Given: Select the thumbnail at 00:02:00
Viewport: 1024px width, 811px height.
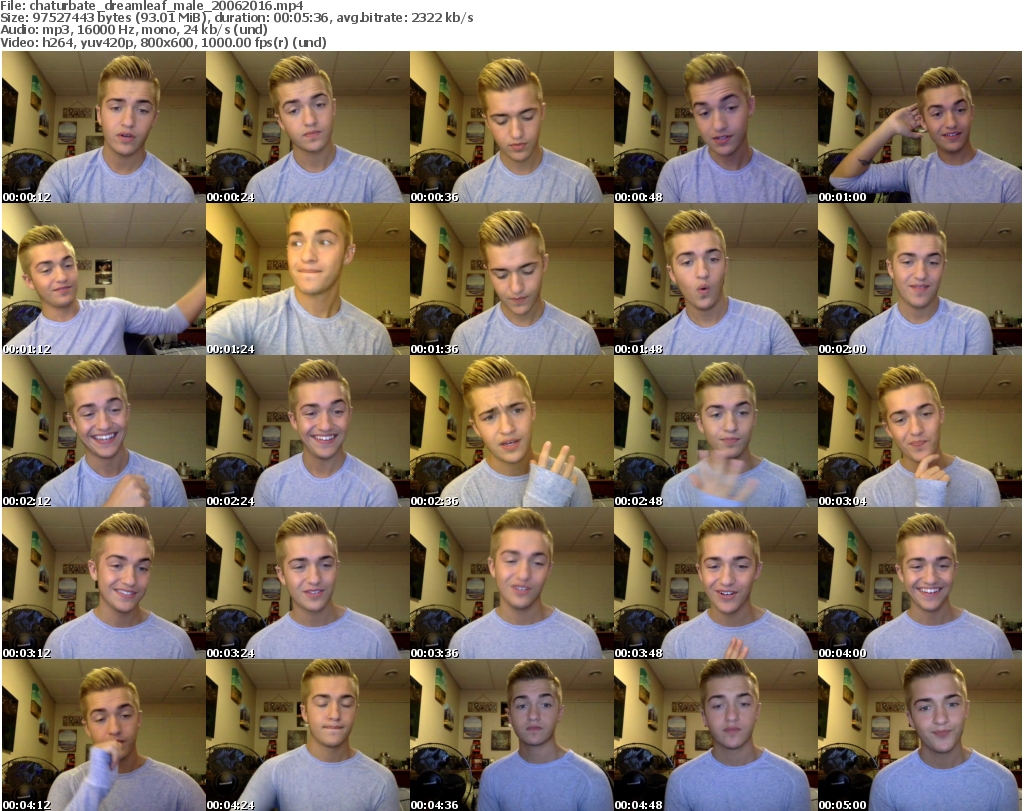Looking at the screenshot, I should tap(920, 279).
